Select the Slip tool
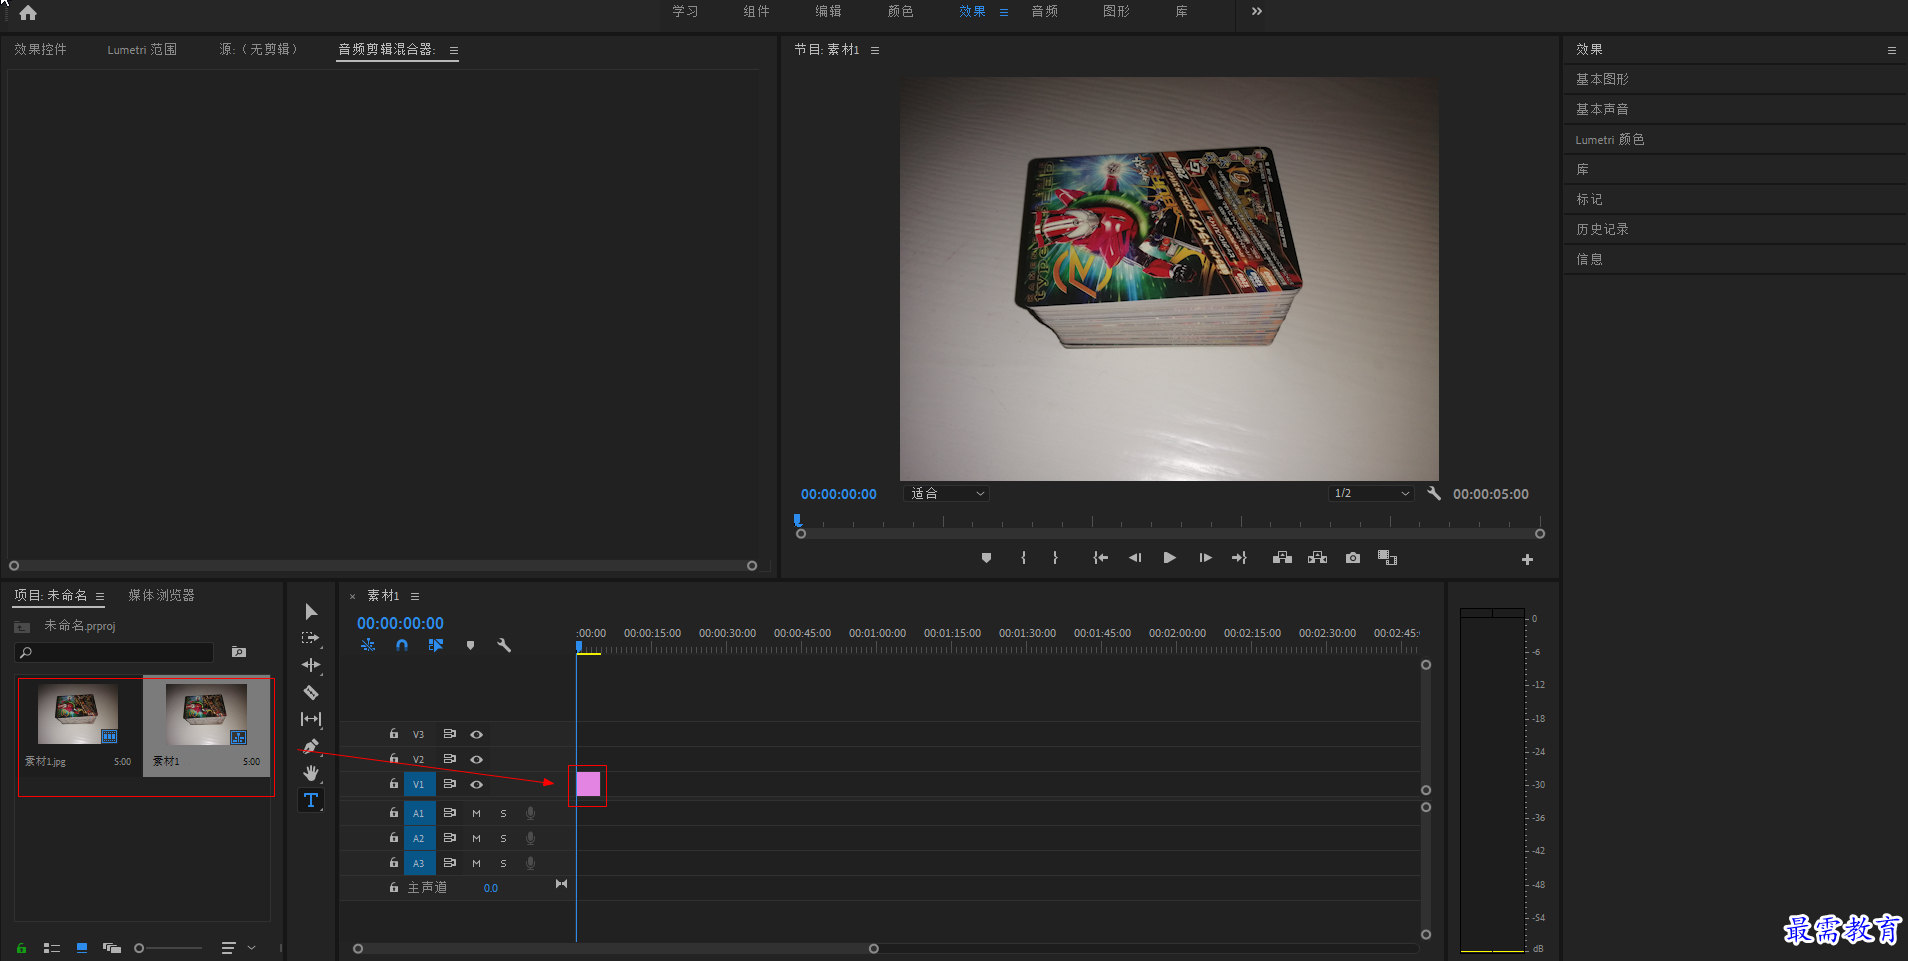 pos(311,719)
